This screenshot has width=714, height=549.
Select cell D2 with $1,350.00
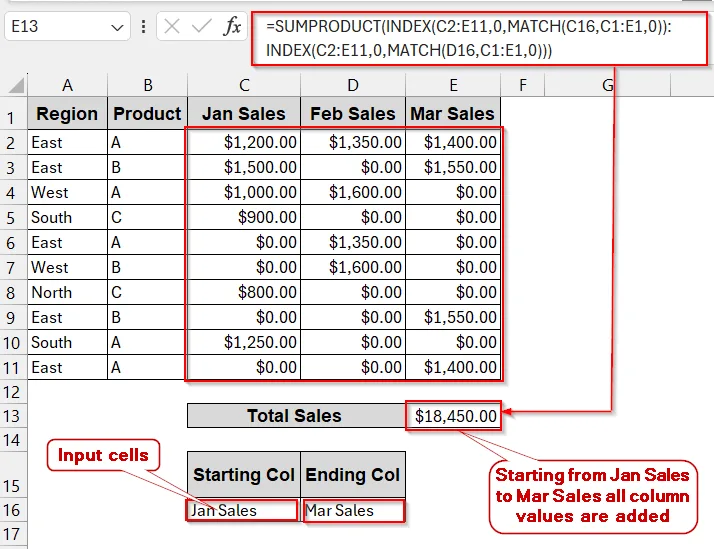353,142
